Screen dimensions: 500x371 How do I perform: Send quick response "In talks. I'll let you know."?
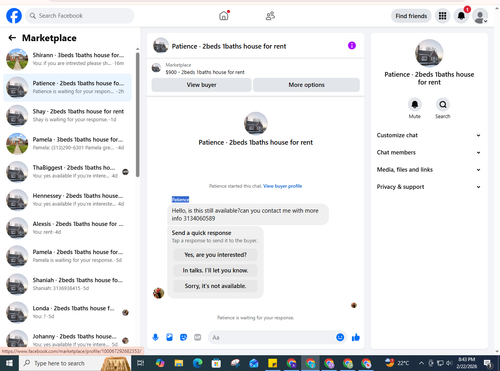[215, 270]
